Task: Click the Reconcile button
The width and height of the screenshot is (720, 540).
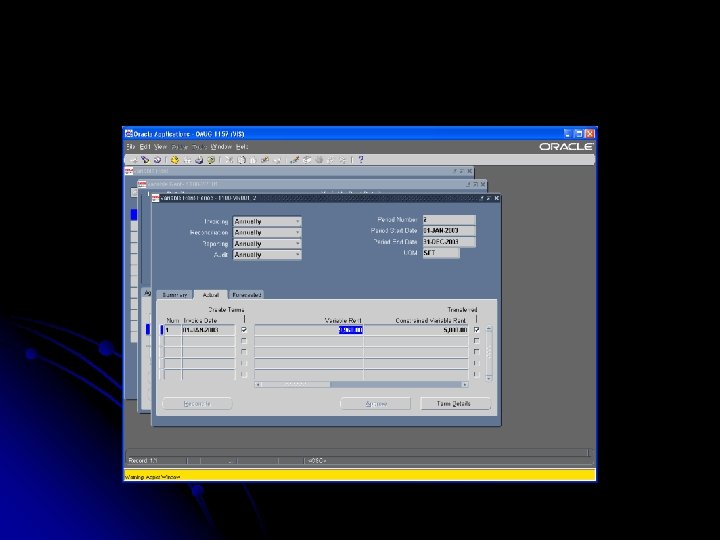Action: coord(197,404)
